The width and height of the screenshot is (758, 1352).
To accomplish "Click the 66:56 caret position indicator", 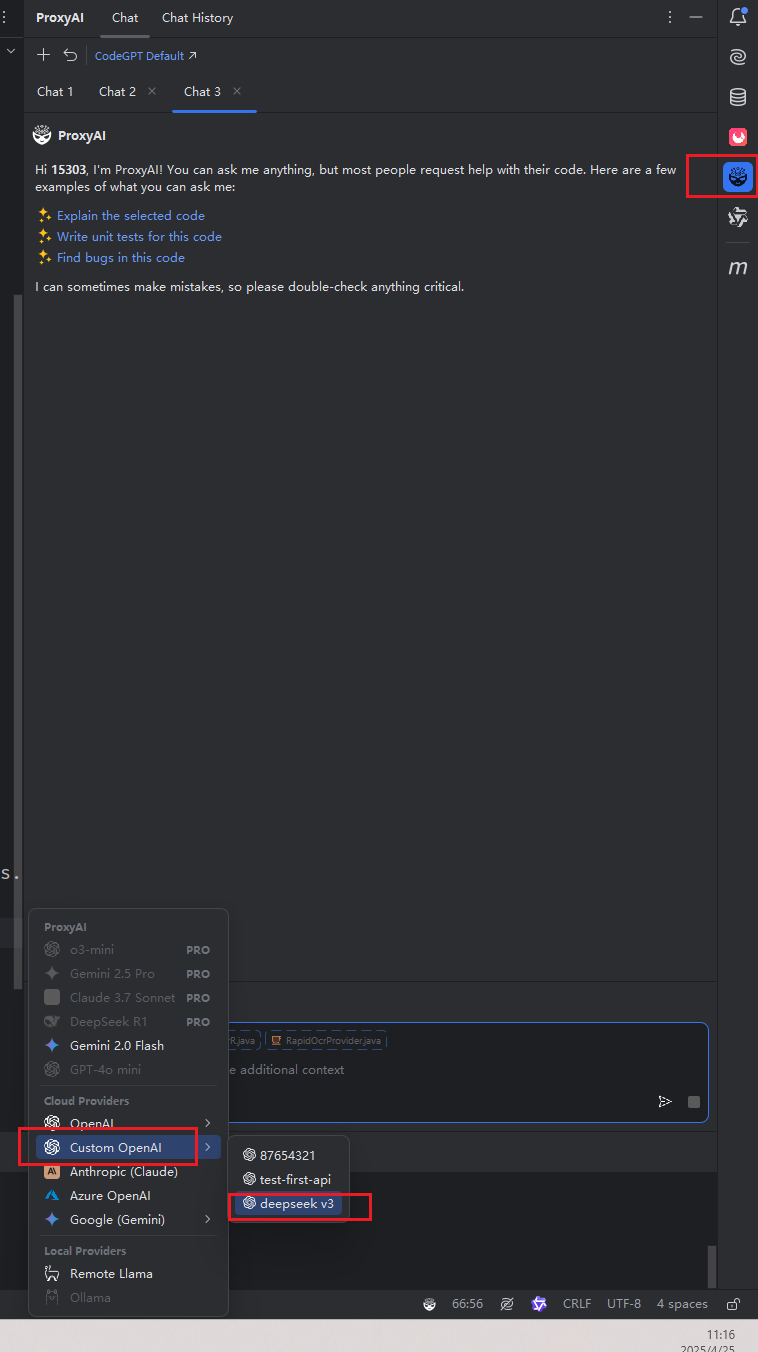I will point(467,1304).
